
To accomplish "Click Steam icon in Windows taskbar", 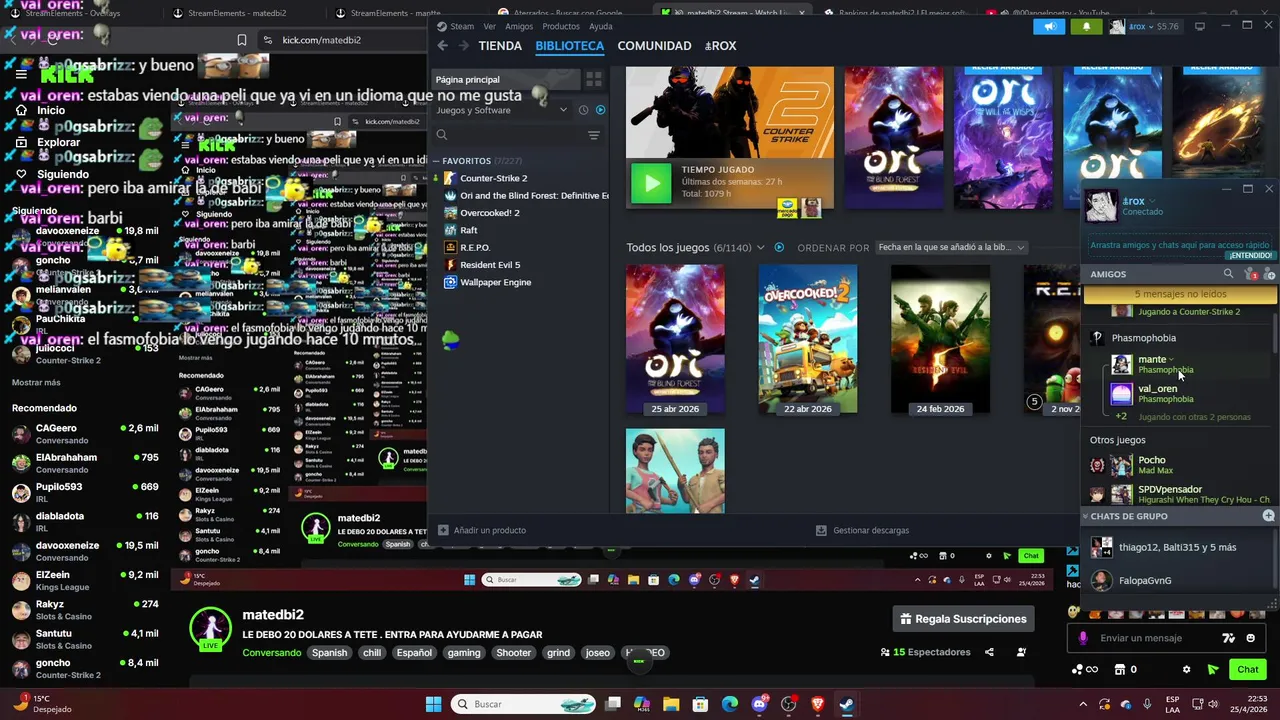I will click(x=846, y=704).
